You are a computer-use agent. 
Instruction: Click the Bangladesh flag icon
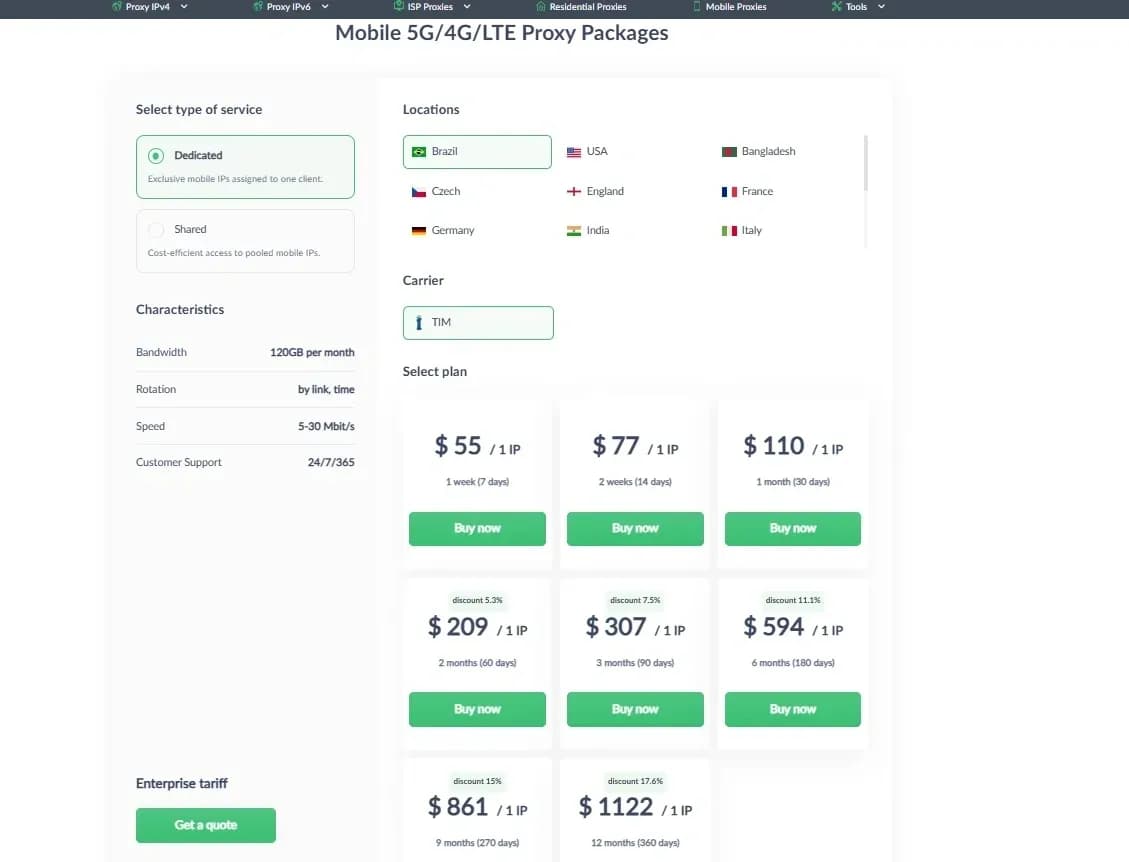tap(729, 151)
